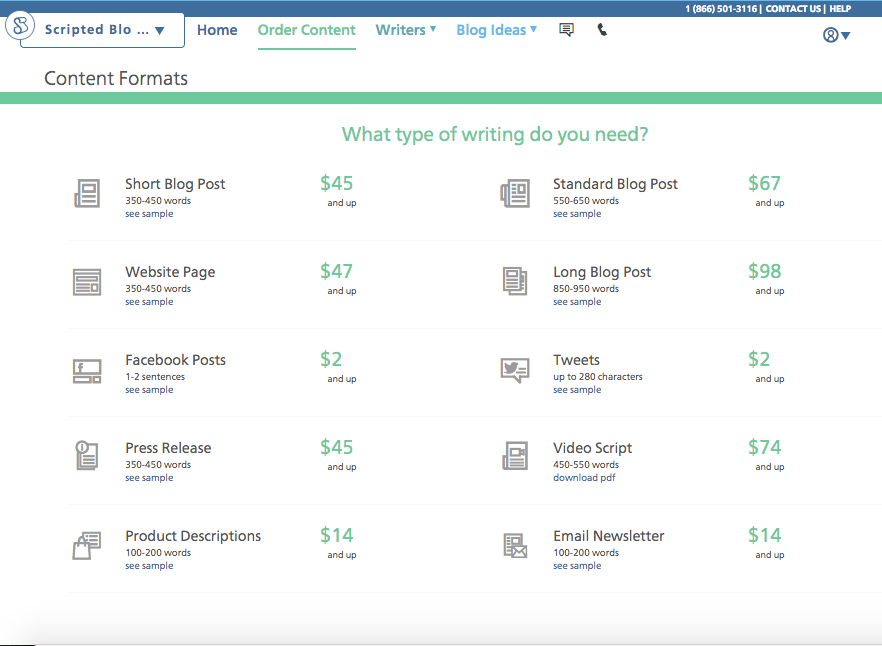This screenshot has height=646, width=882.
Task: View sample for Facebook Posts
Action: tap(149, 389)
